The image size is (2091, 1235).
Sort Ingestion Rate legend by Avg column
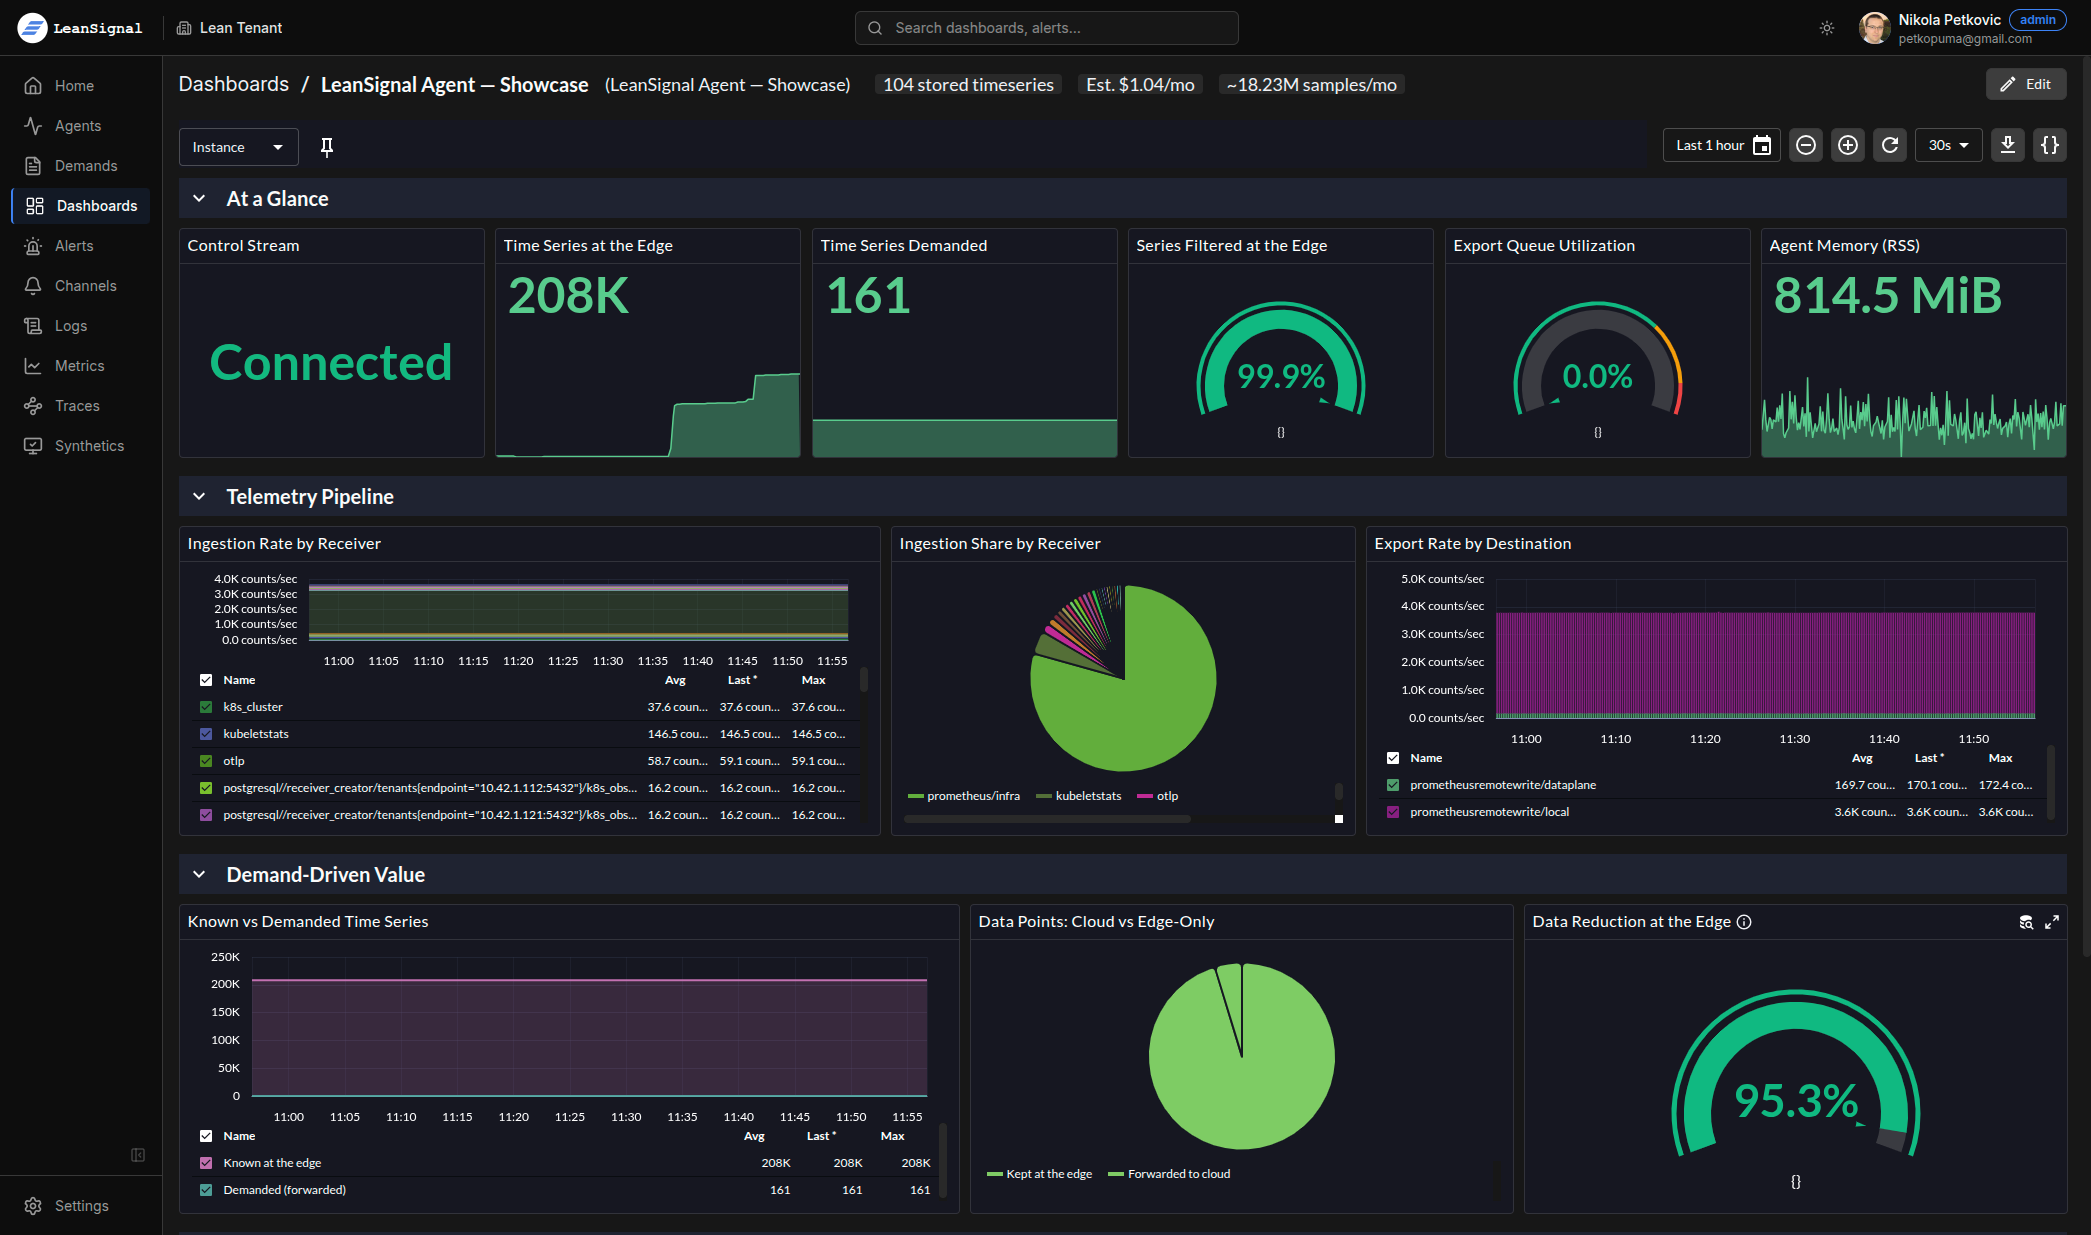pyautogui.click(x=675, y=680)
